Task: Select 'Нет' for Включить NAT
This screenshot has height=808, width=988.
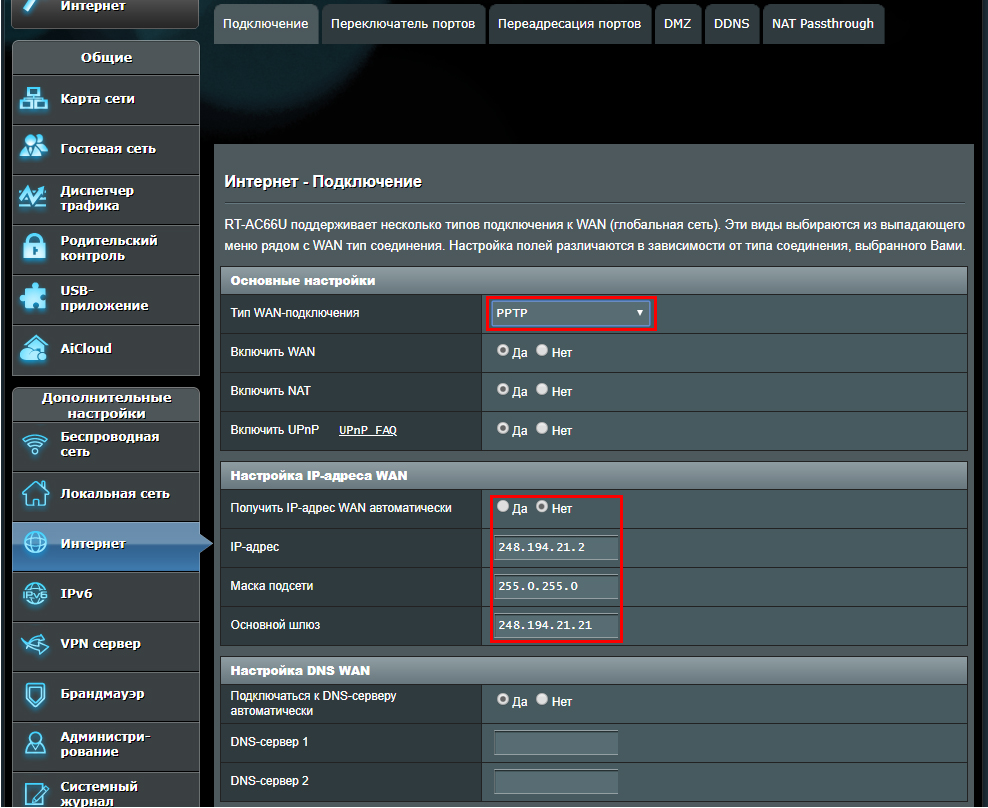Action: [542, 390]
